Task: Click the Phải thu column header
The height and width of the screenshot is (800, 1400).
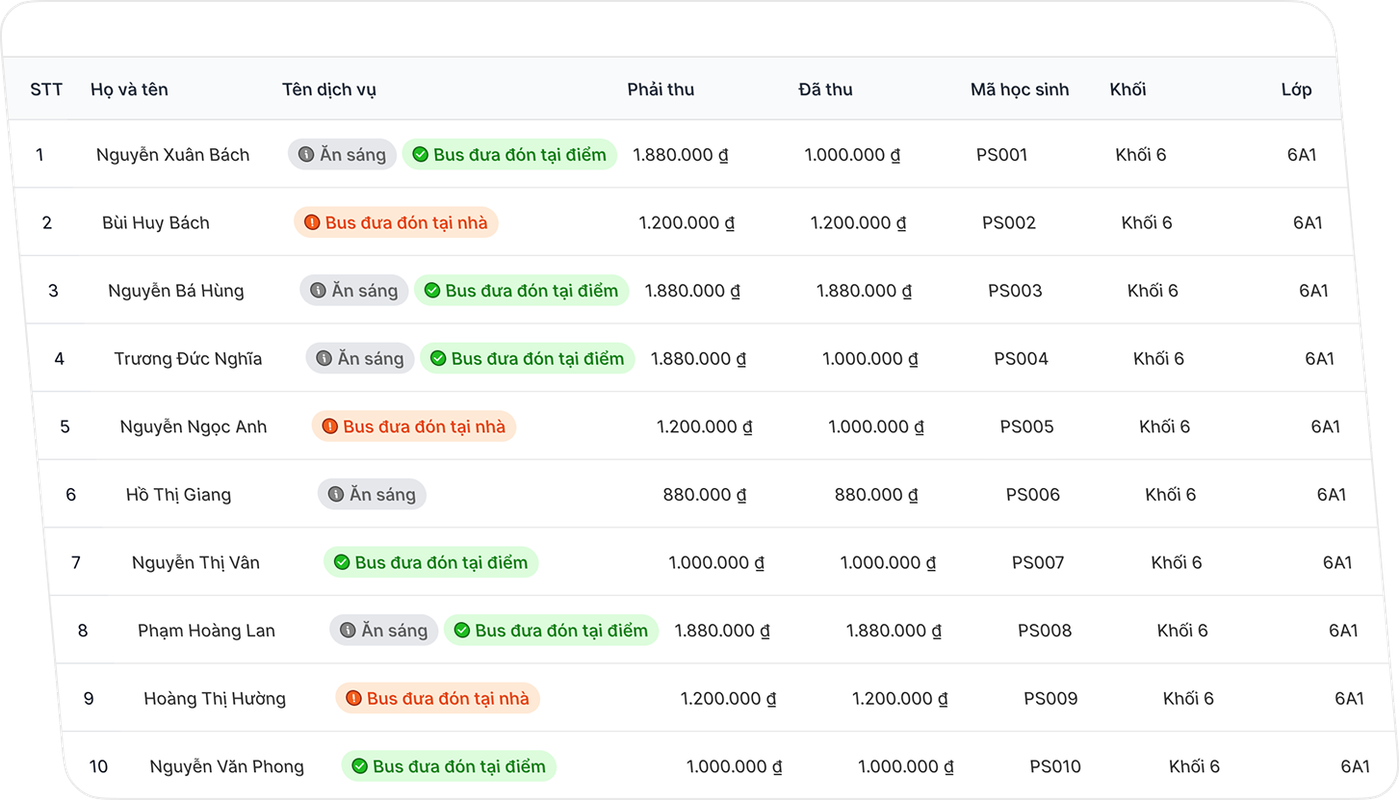Action: [661, 90]
